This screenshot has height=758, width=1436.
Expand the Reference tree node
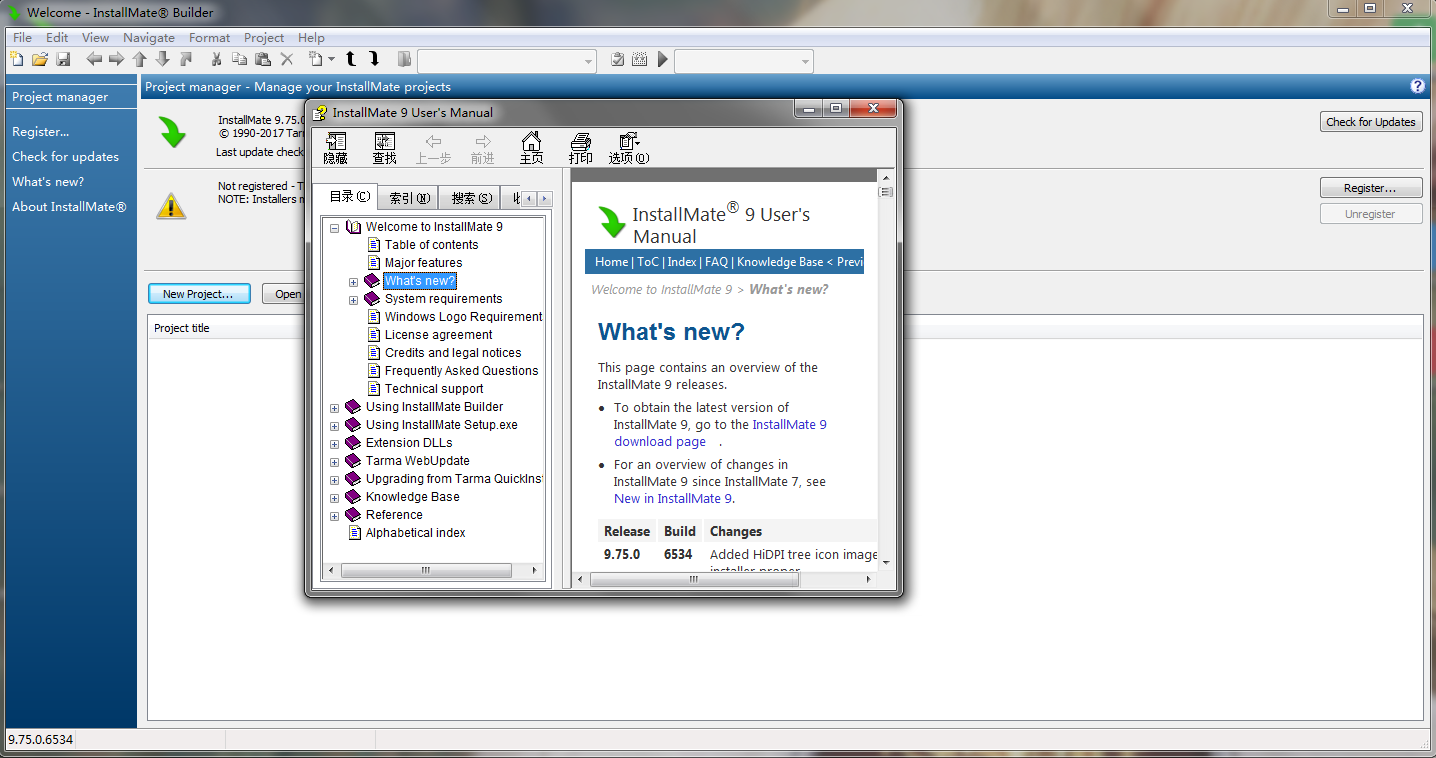click(334, 516)
